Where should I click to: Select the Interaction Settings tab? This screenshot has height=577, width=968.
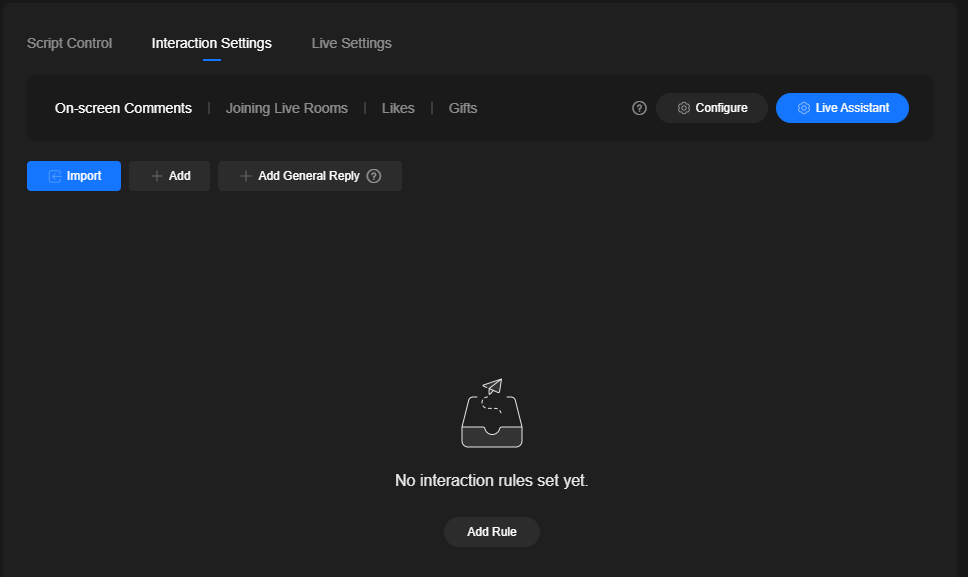[211, 43]
